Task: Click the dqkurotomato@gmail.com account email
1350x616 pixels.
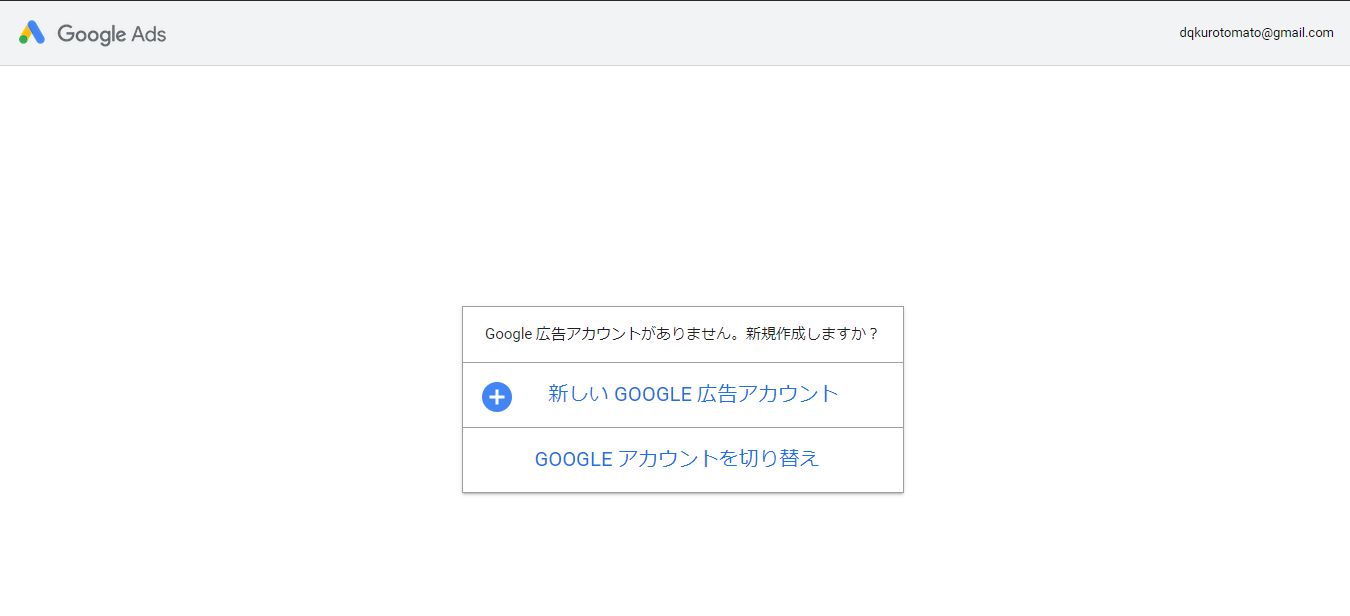Action: pyautogui.click(x=1256, y=33)
